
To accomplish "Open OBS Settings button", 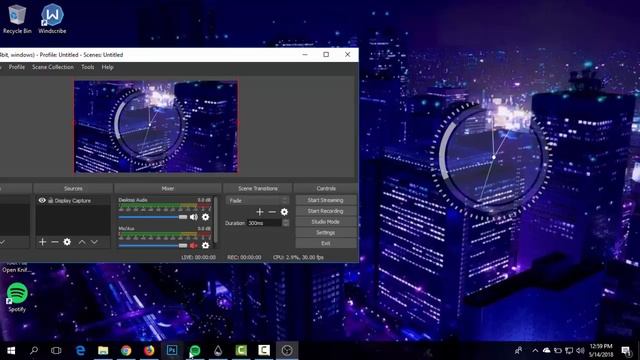I will click(325, 232).
